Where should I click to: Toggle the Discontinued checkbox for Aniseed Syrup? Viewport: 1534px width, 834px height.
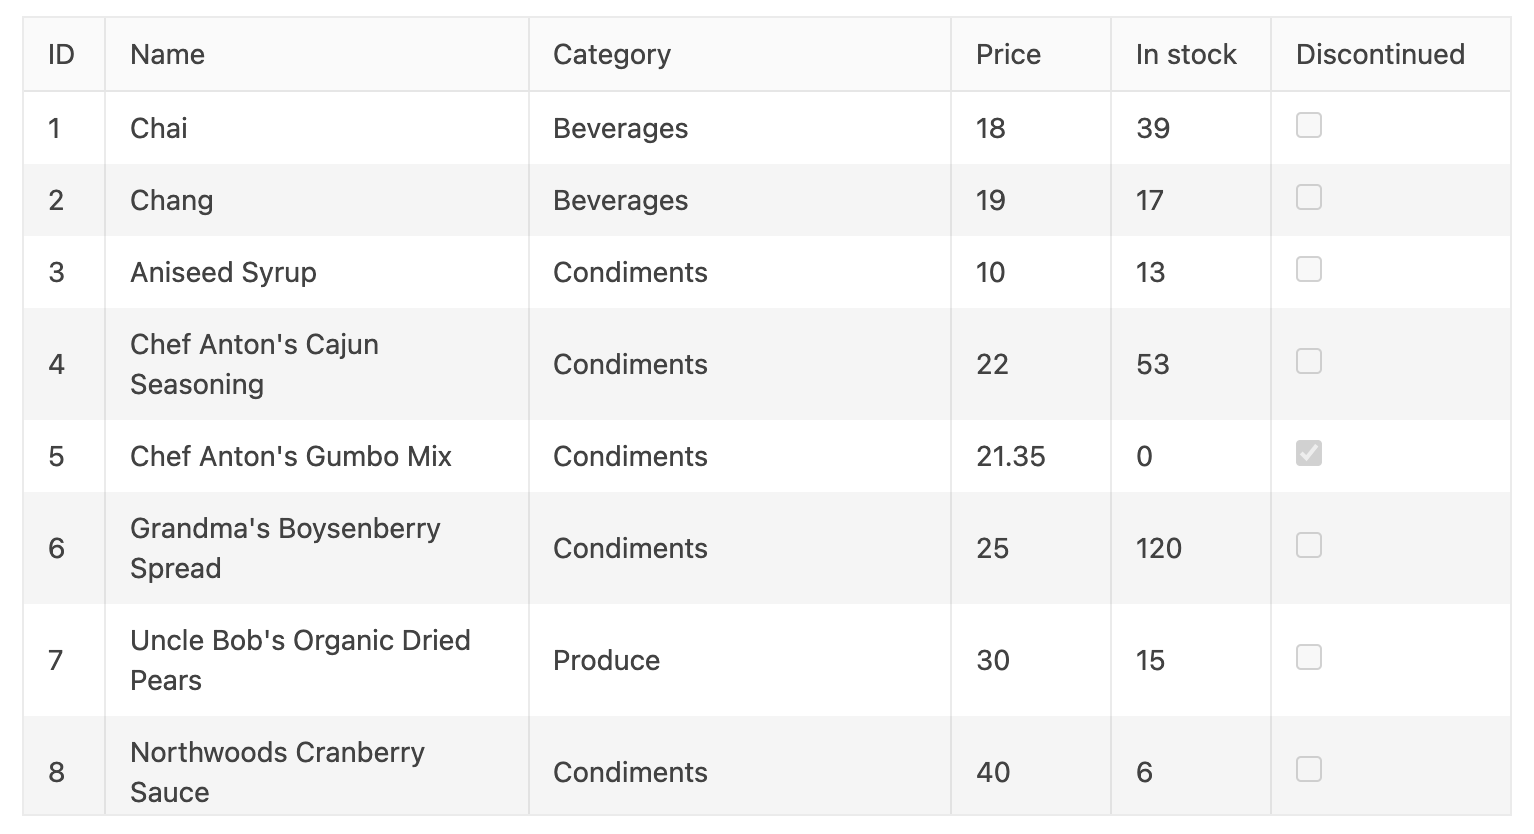tap(1308, 269)
